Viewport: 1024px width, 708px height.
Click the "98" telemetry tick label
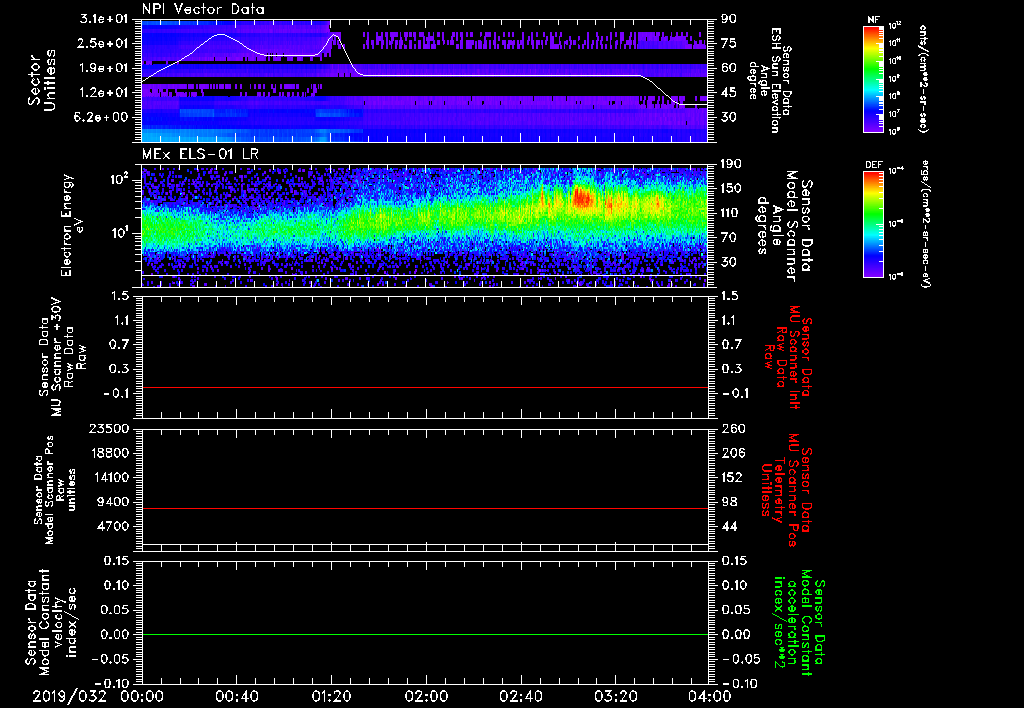(x=728, y=502)
